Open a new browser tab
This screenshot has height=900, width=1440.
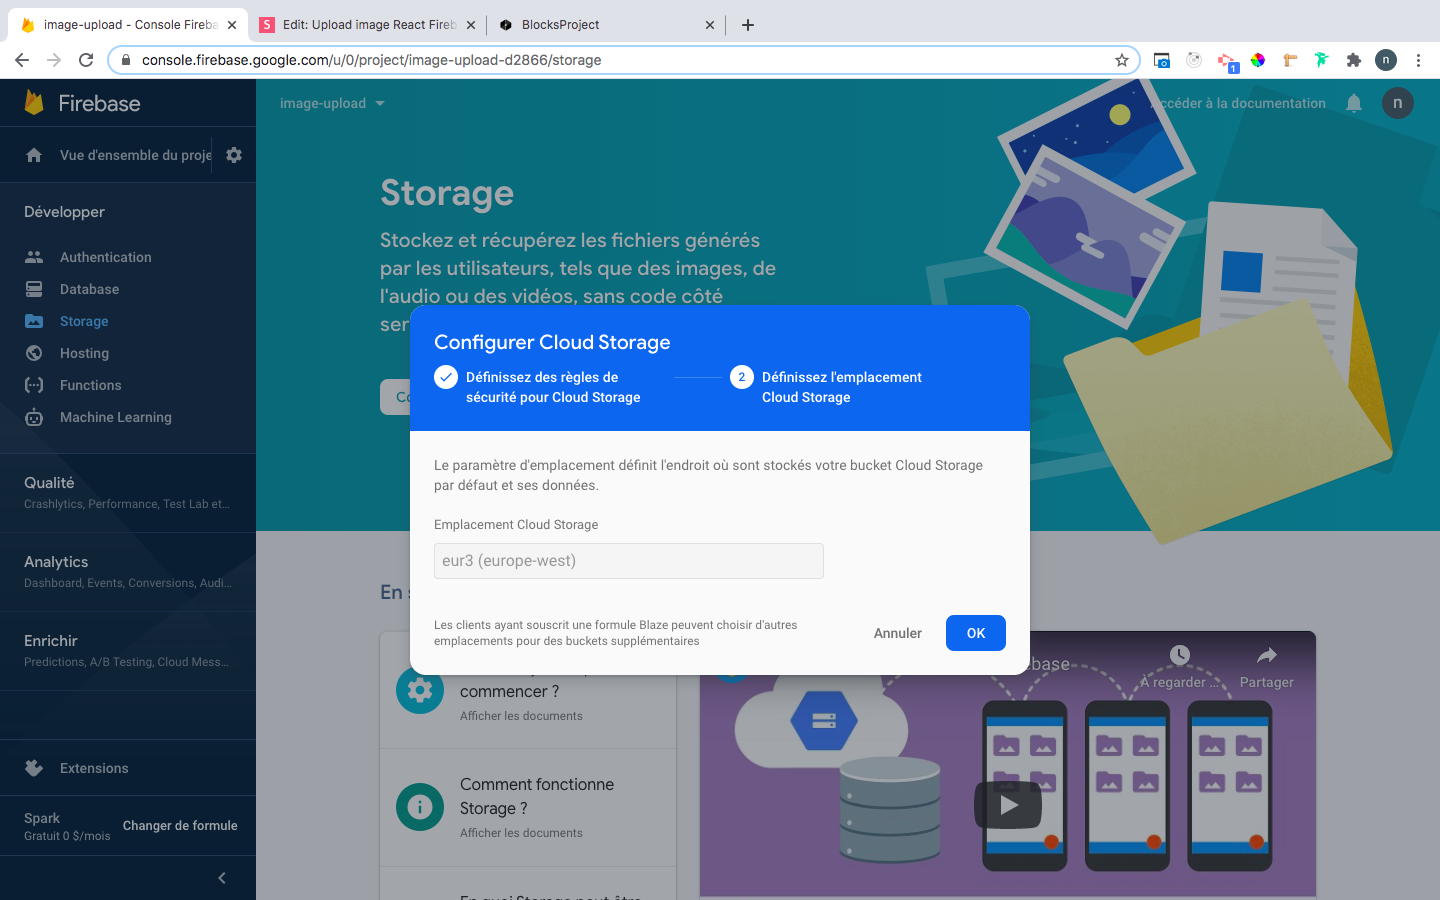pos(748,25)
